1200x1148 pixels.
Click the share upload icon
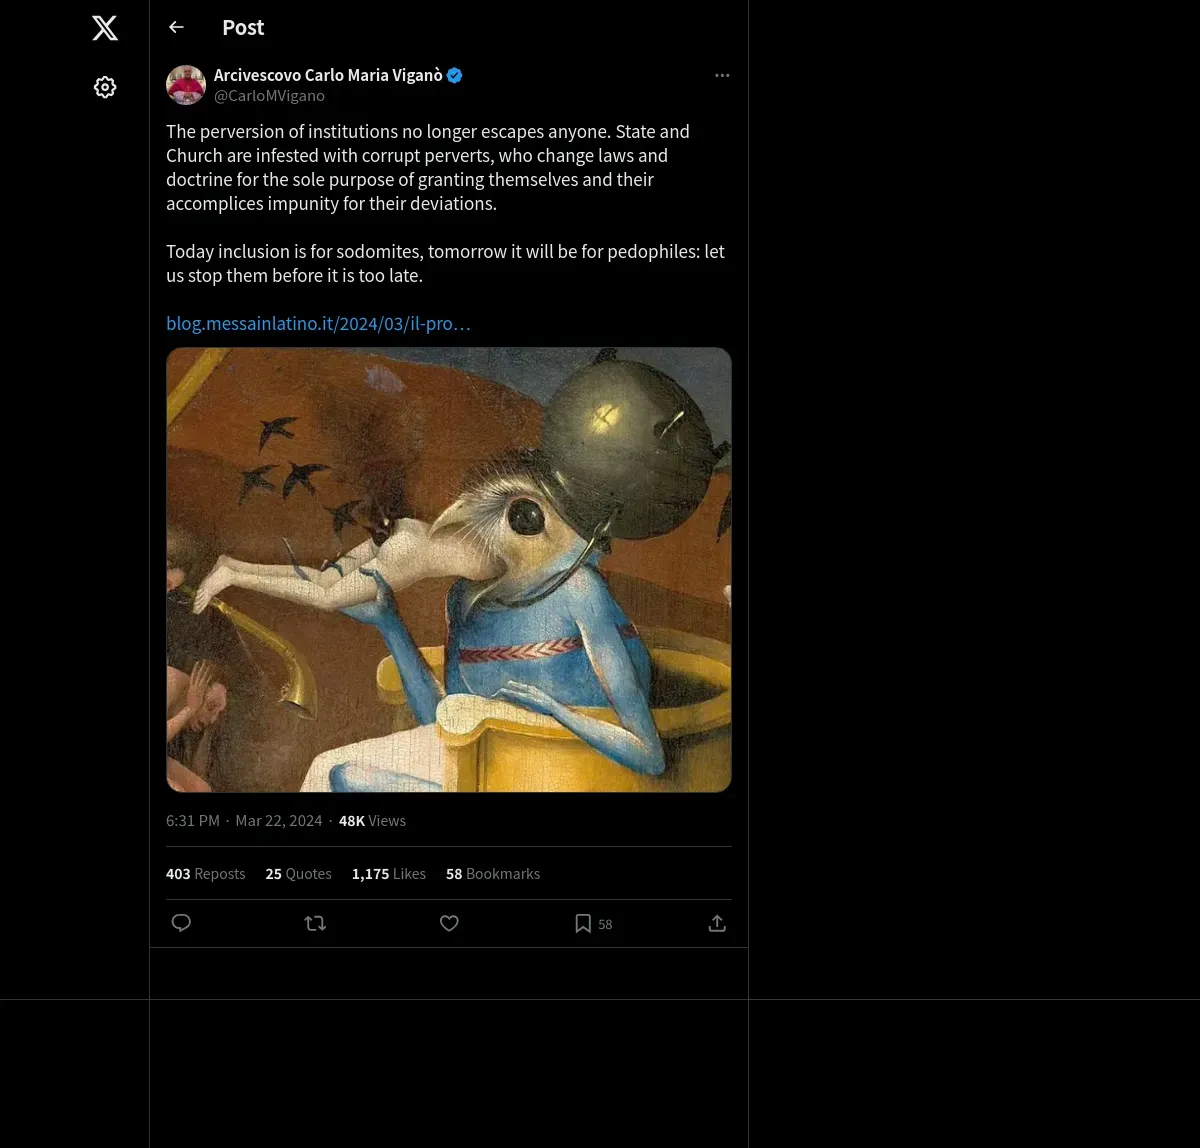click(x=717, y=923)
